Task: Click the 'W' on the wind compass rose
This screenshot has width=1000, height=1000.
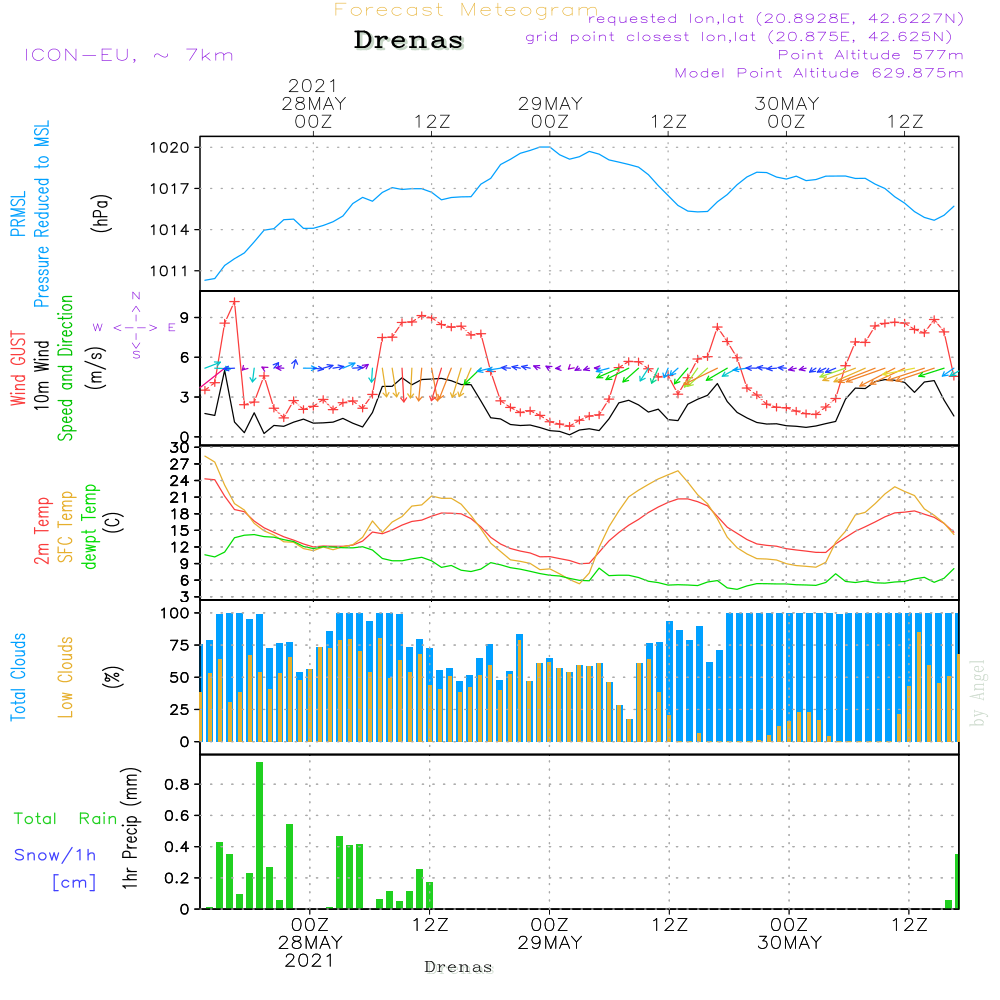Action: (x=98, y=327)
